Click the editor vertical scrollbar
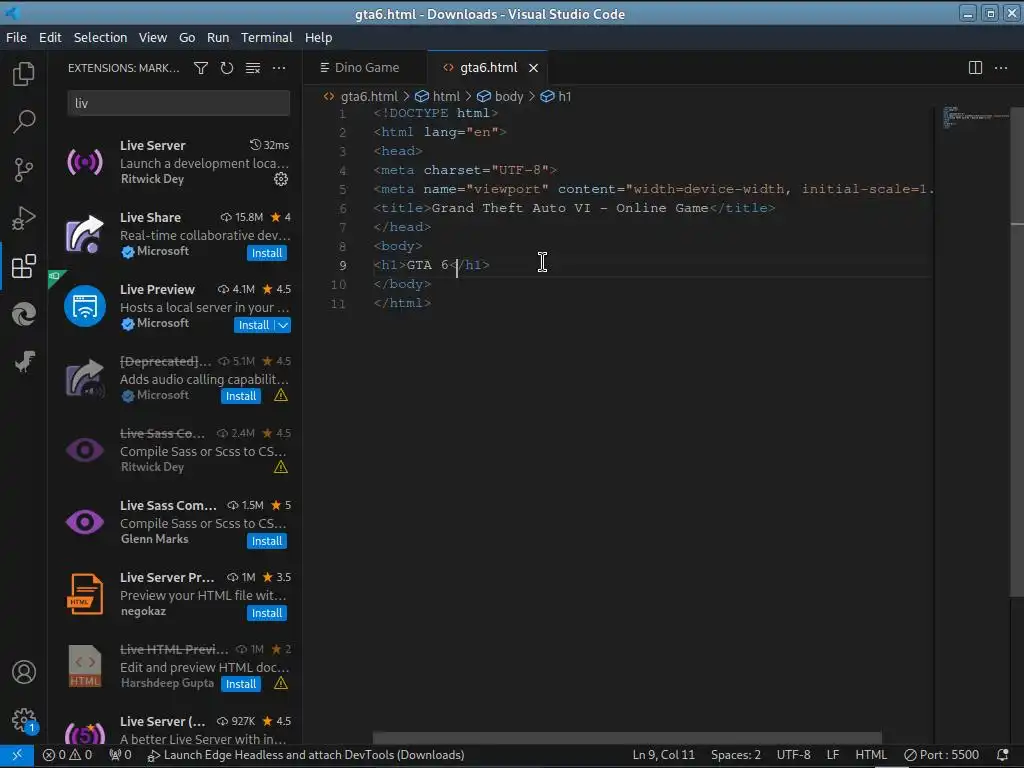 pyautogui.click(x=1017, y=352)
